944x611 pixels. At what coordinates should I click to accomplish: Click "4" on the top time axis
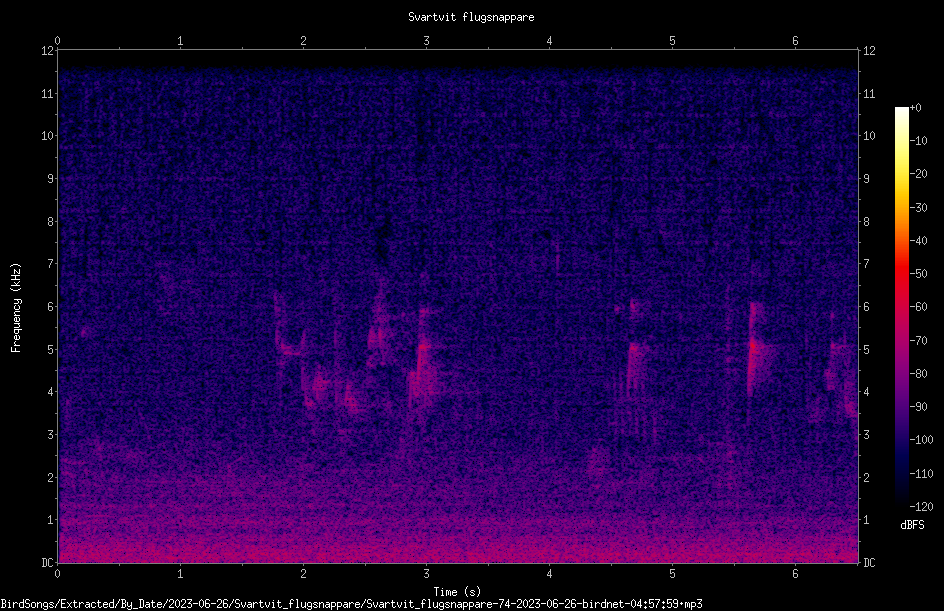click(x=549, y=41)
